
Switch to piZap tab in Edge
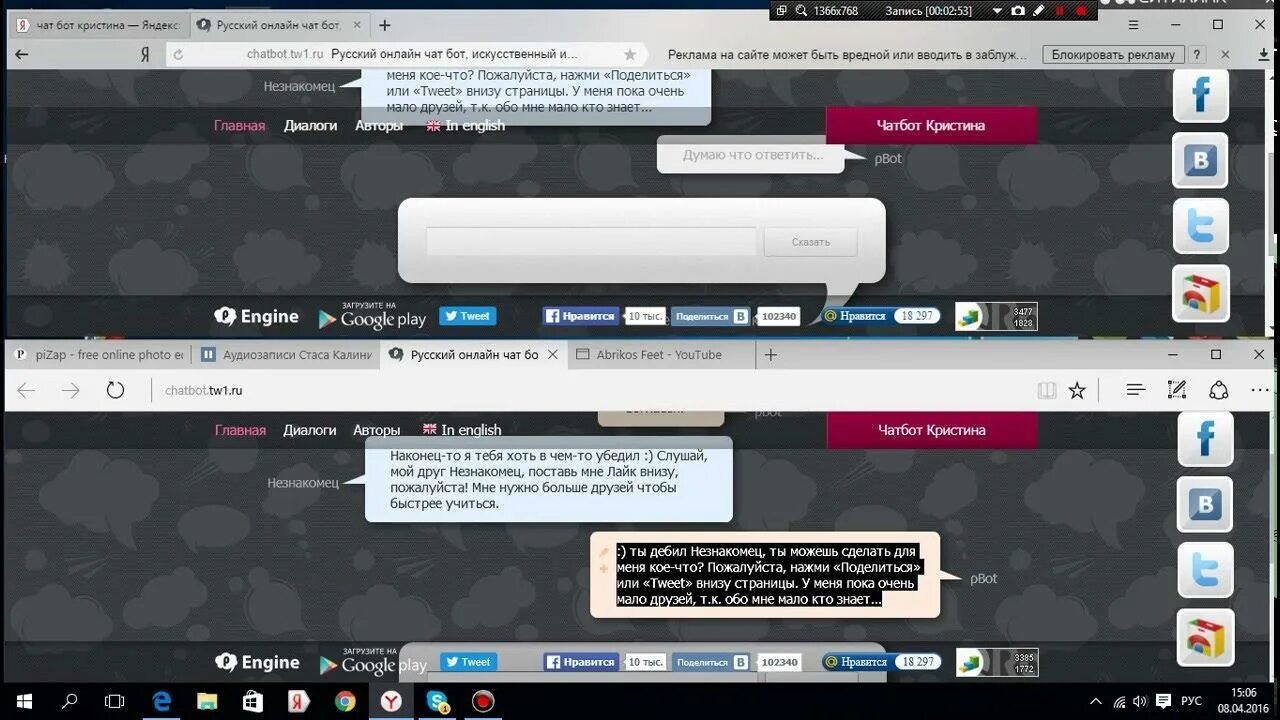click(x=98, y=354)
